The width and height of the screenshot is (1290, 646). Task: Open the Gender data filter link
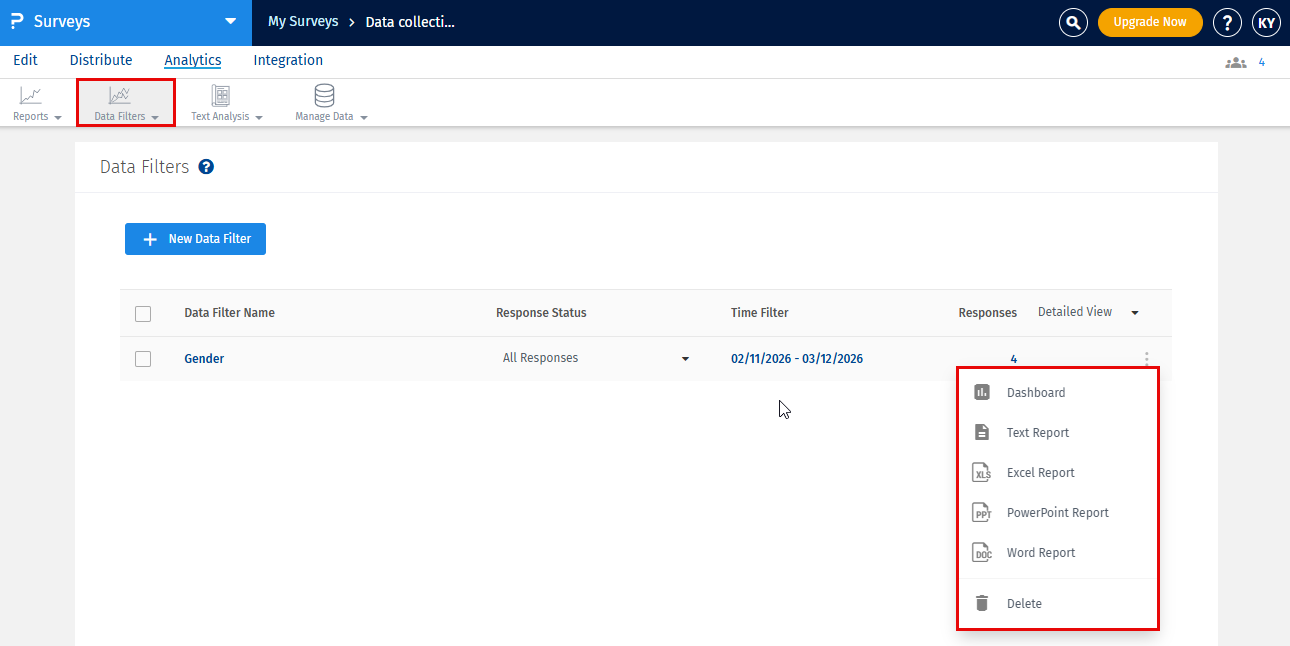click(x=204, y=358)
